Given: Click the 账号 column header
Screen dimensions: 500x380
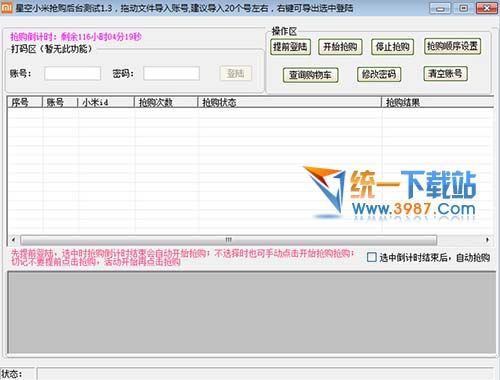Looking at the screenshot, I should (60, 102).
